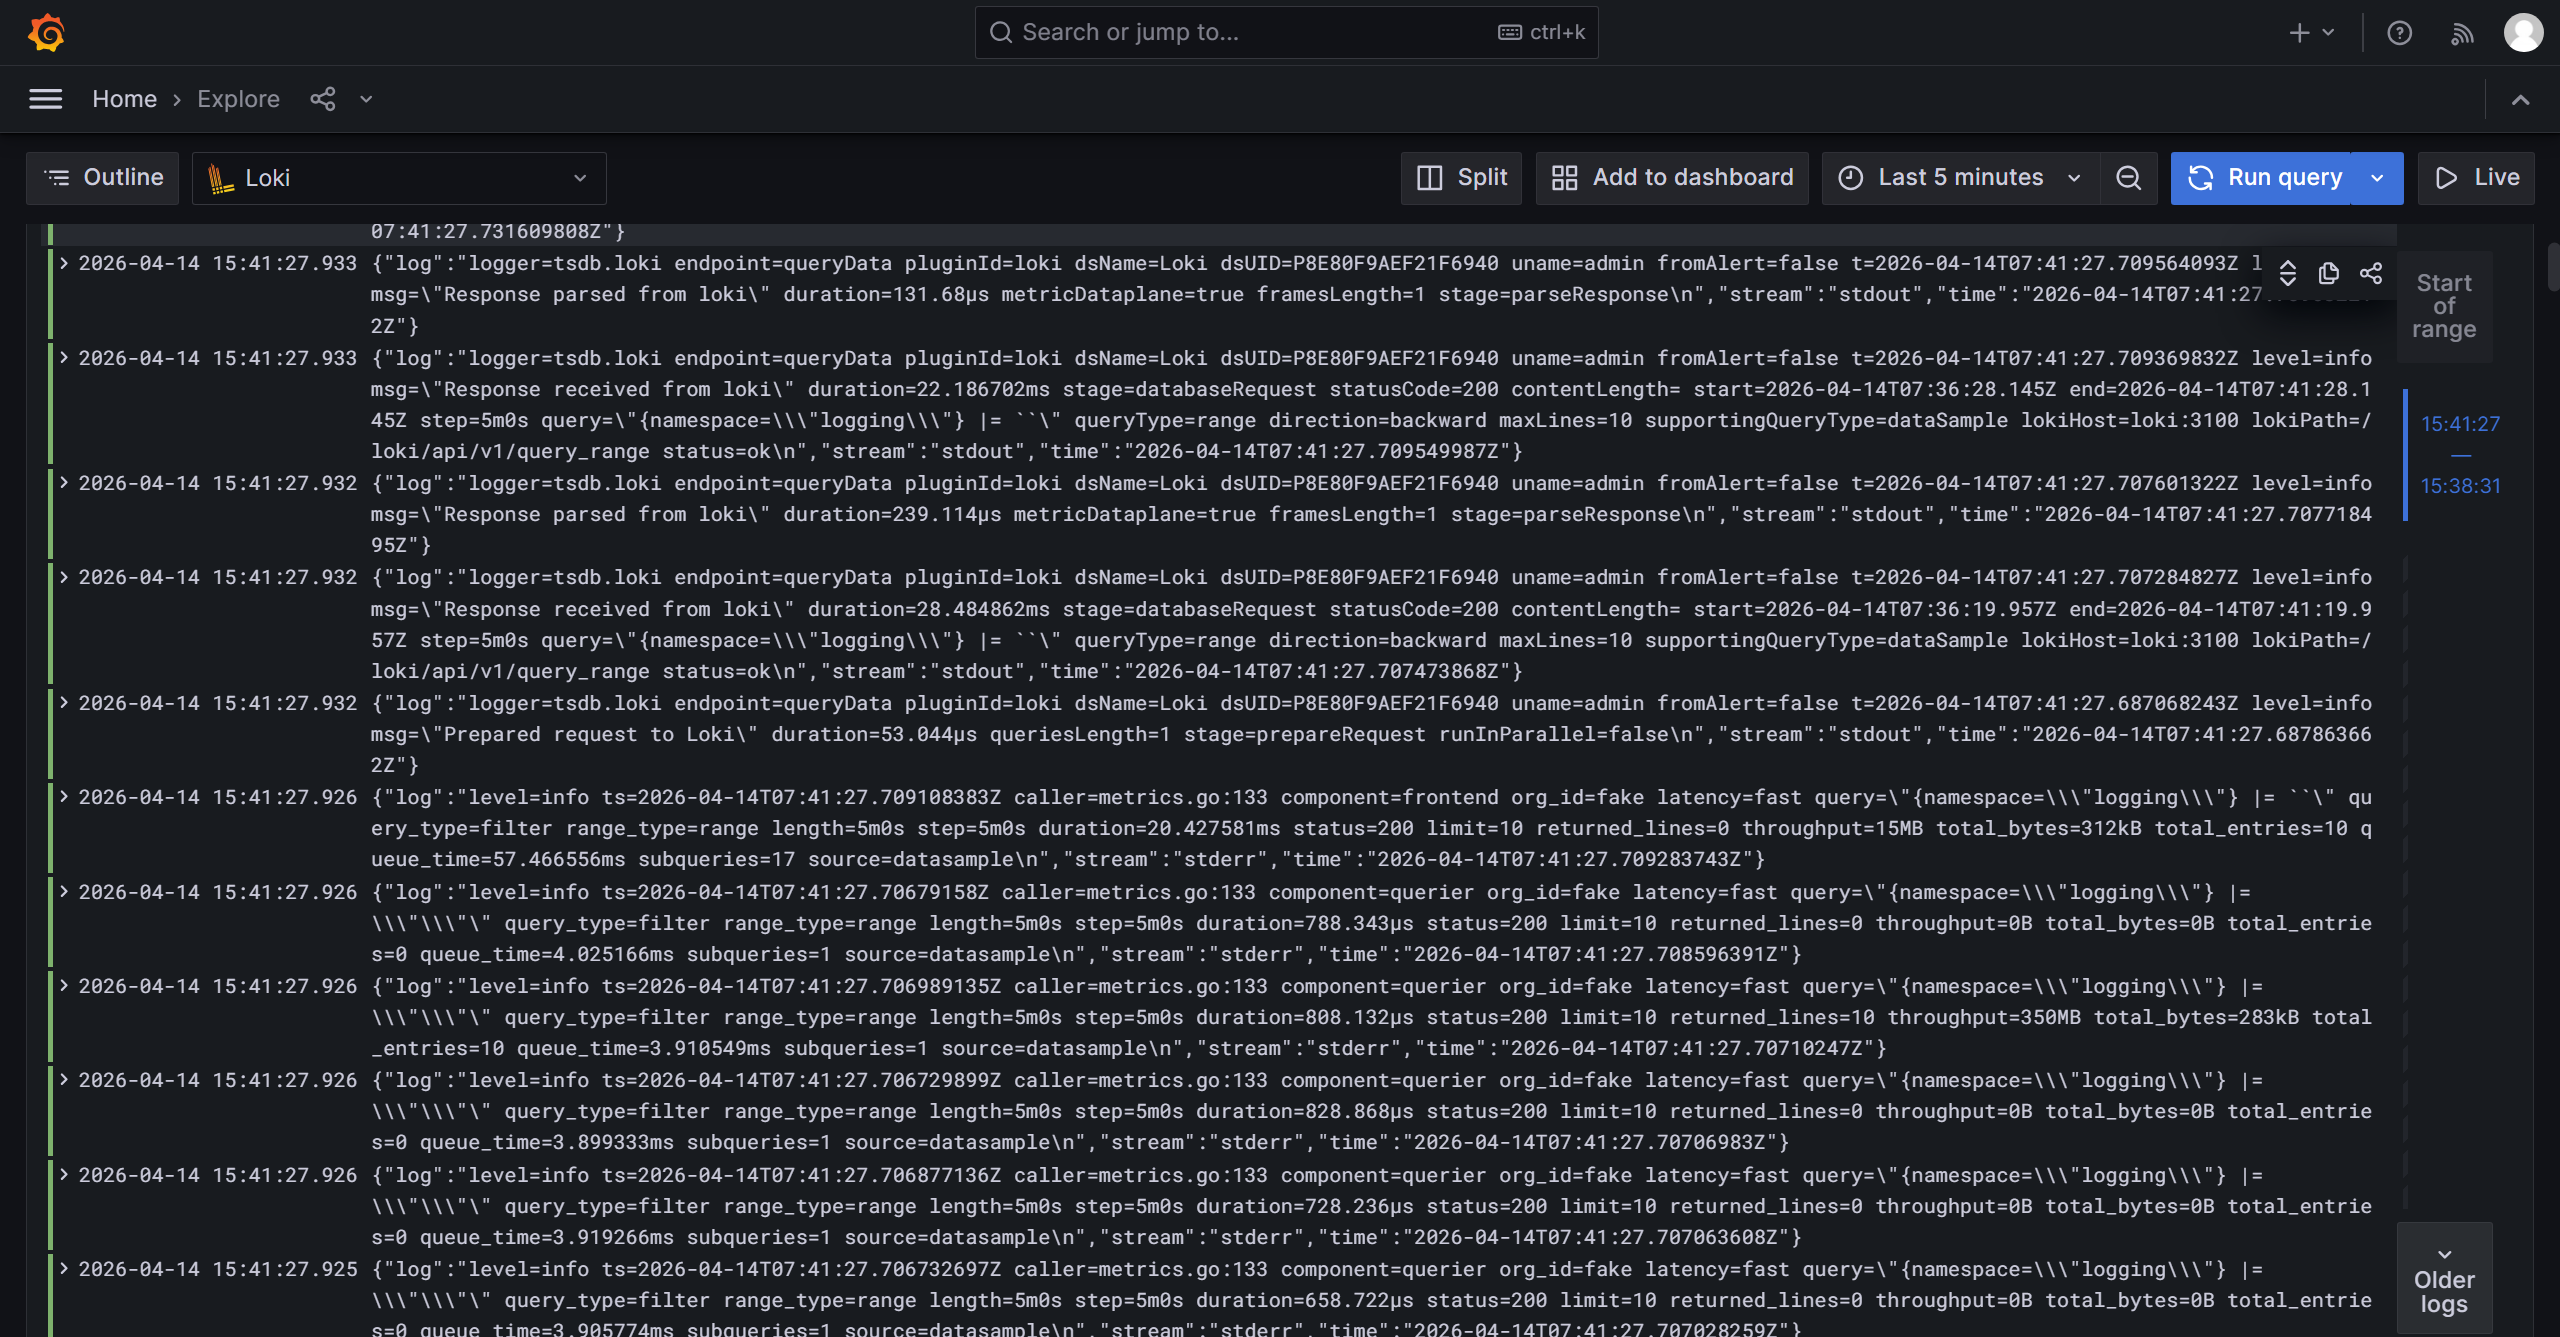2560x1337 pixels.
Task: Focus the Search or jump to field
Action: tap(1286, 33)
